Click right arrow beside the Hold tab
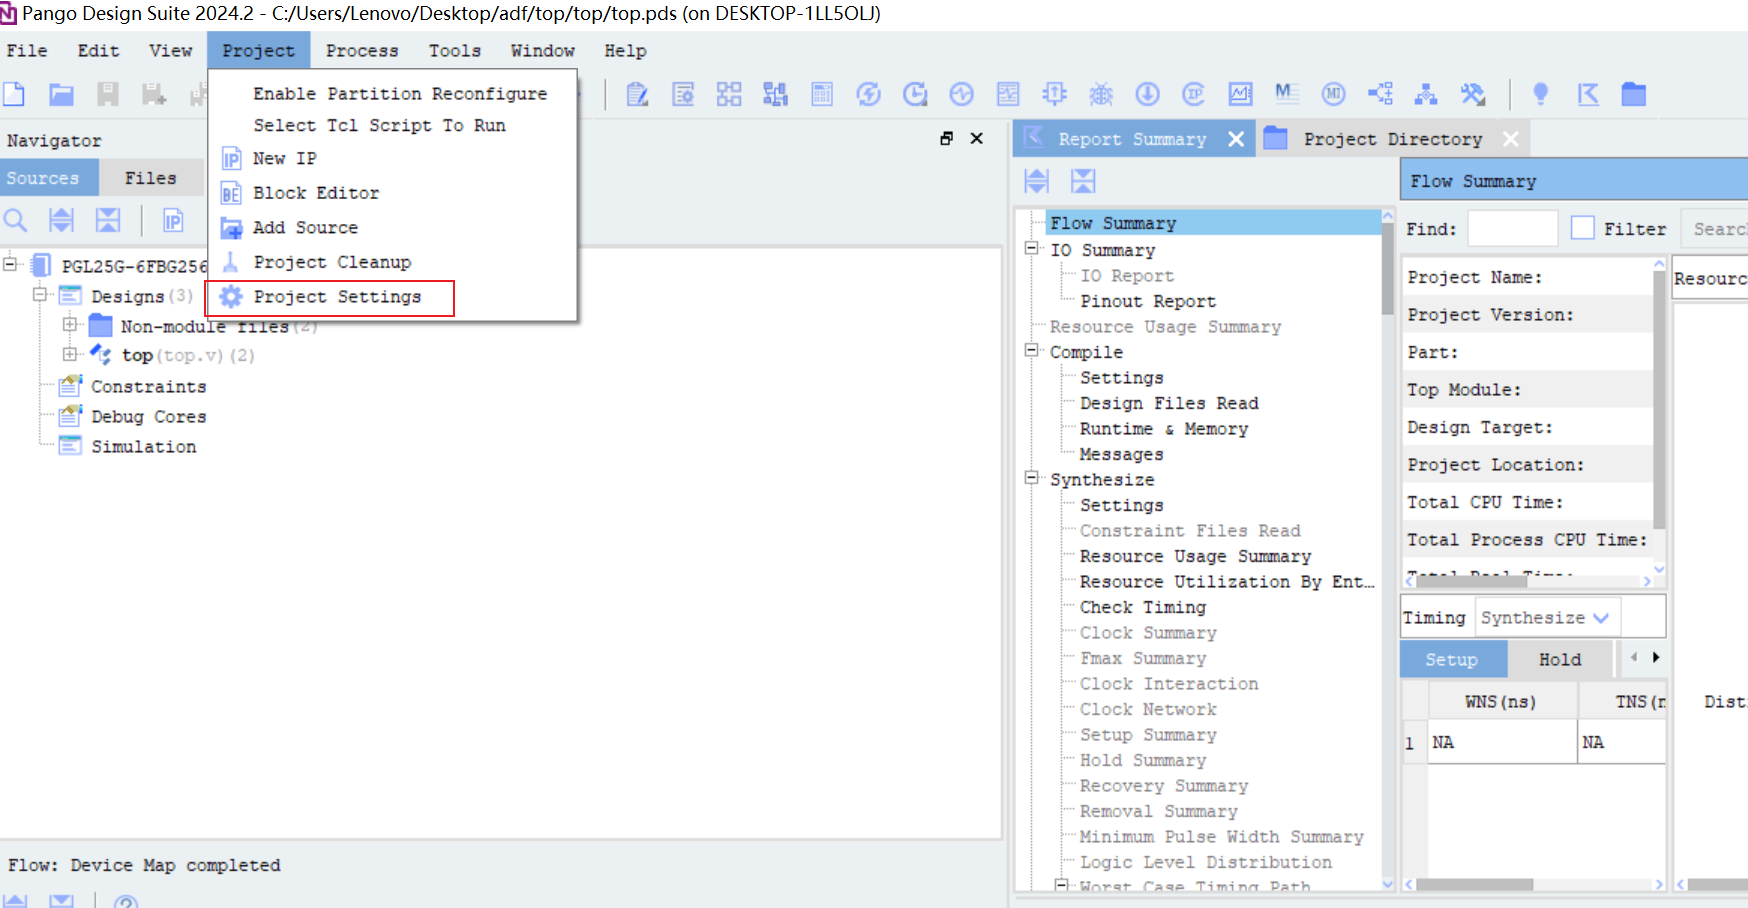The image size is (1748, 908). [1656, 658]
